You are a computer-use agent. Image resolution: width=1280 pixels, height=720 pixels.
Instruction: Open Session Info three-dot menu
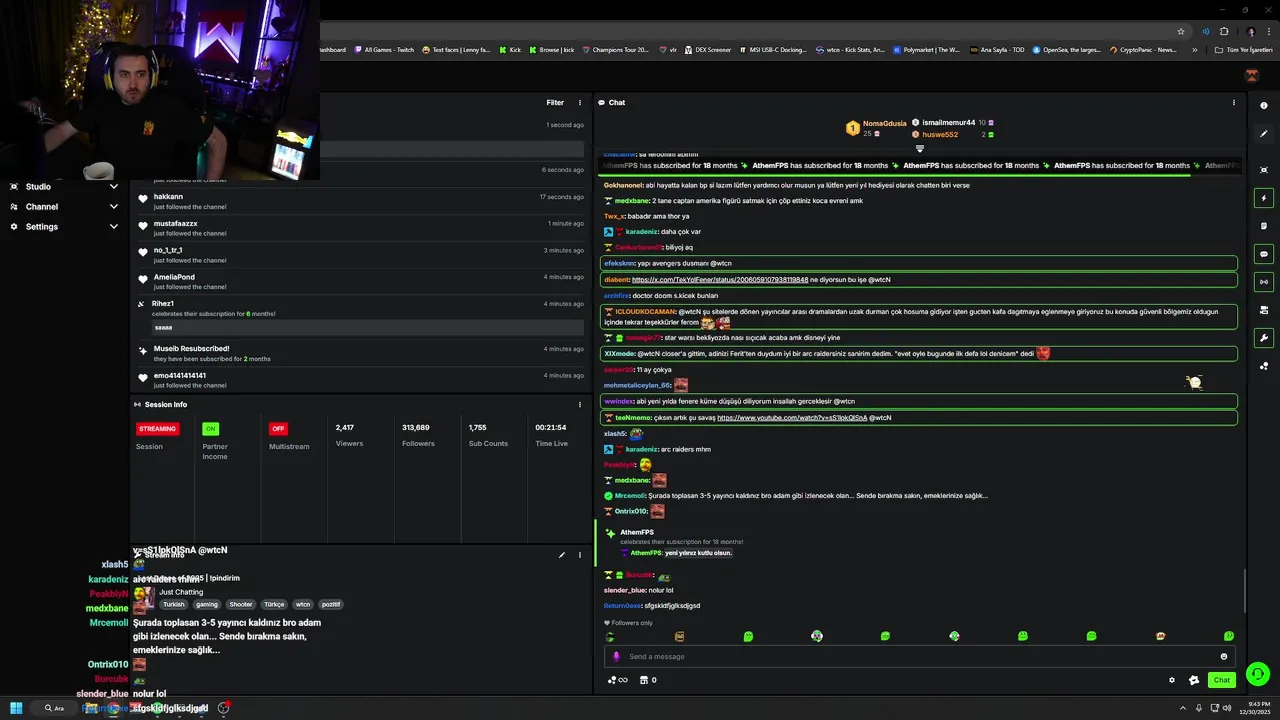(580, 405)
